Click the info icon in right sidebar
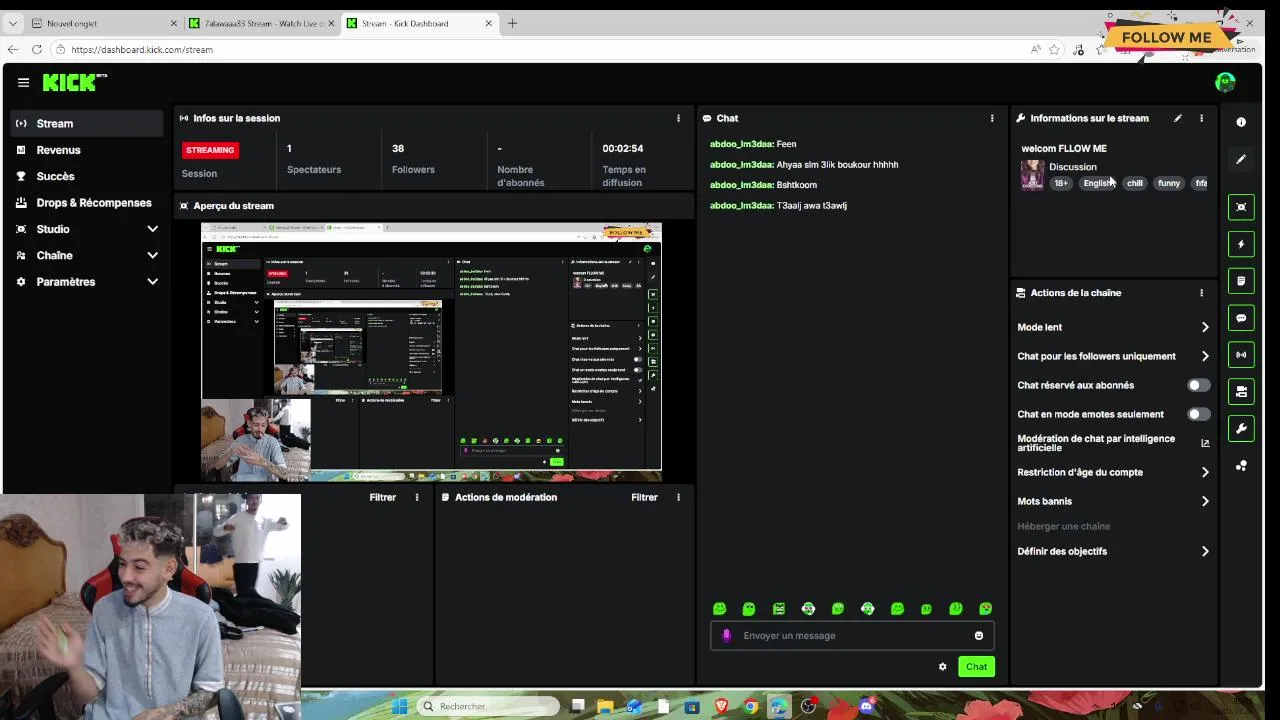1280x720 pixels. click(x=1241, y=122)
